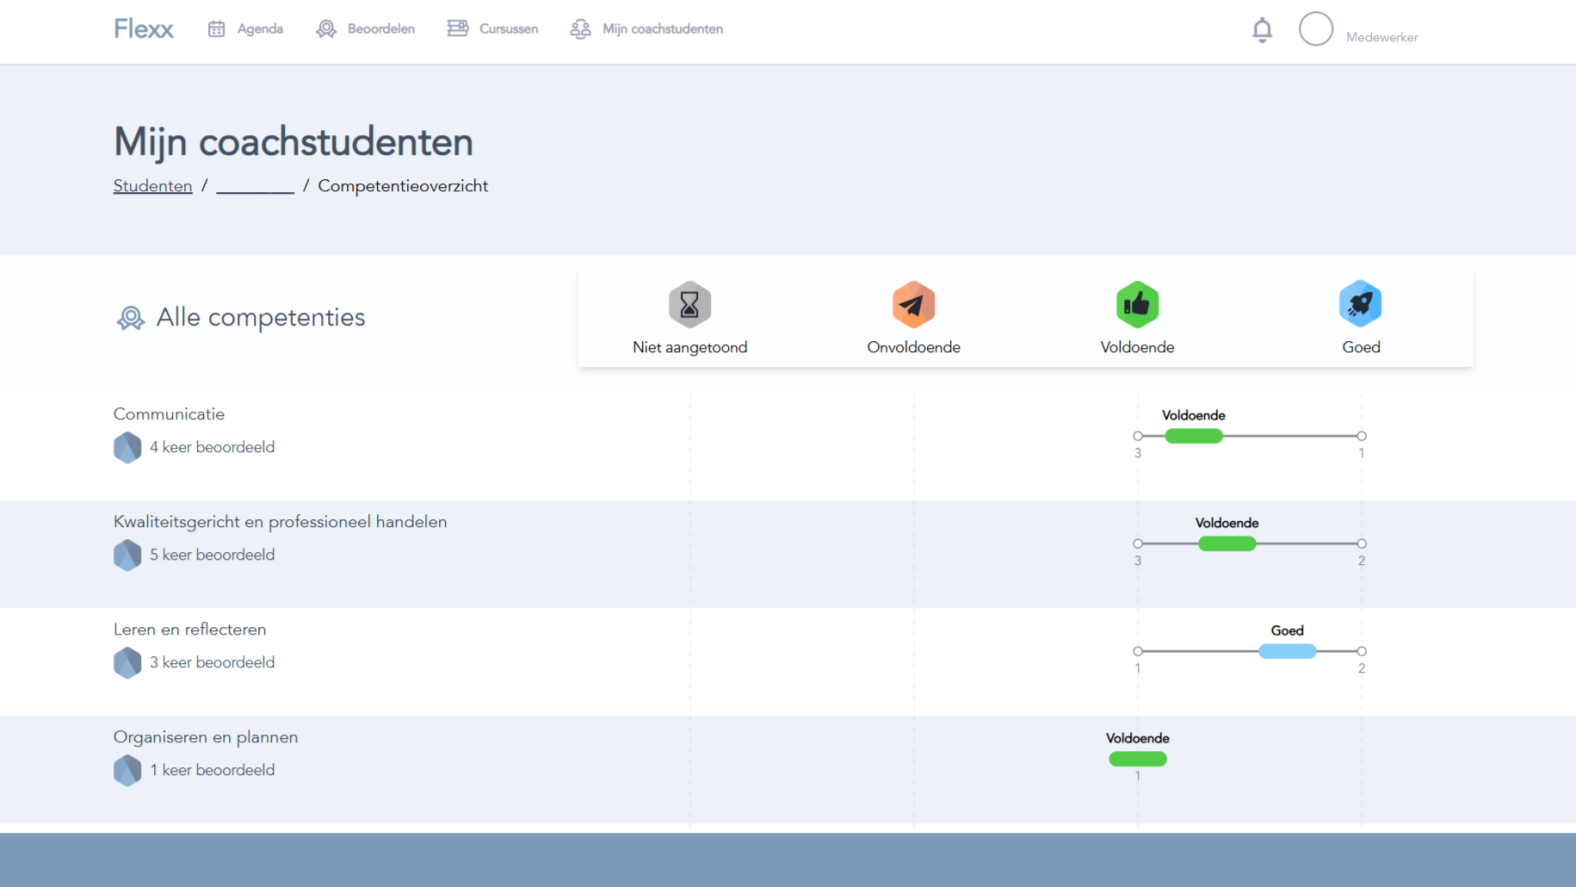This screenshot has height=887, width=1576.
Task: Select the Goed rocket icon
Action: (1361, 304)
